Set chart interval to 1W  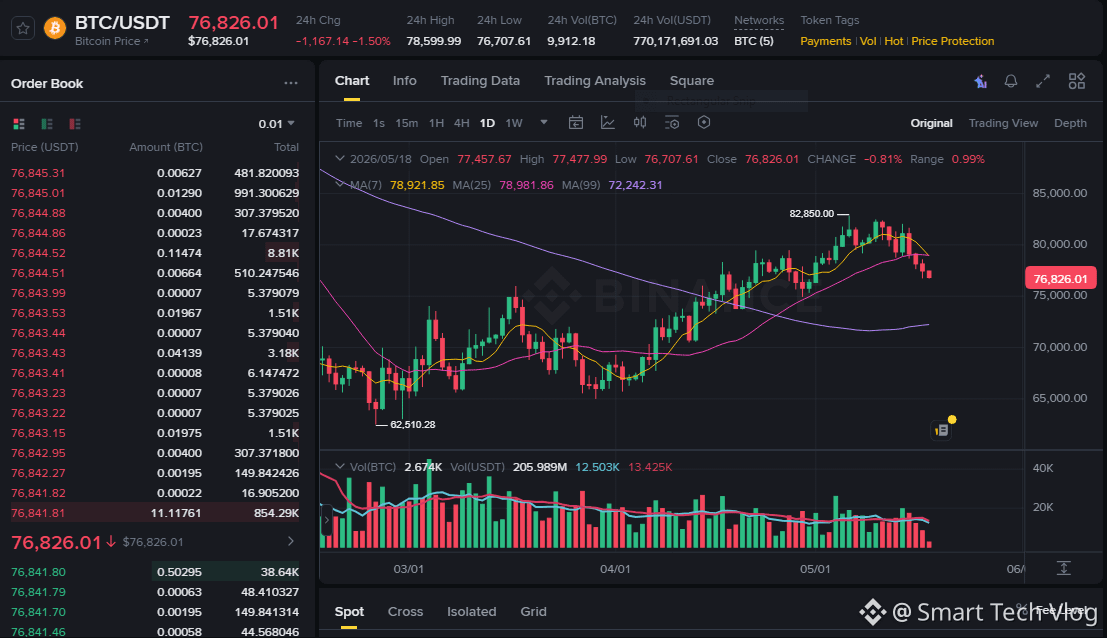(513, 123)
